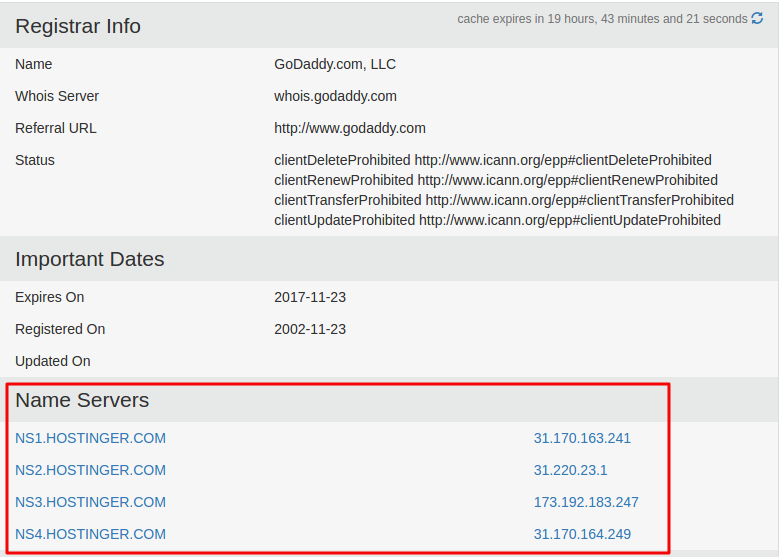This screenshot has width=783, height=557.
Task: Click IP address 173.192.183.247
Action: coord(586,502)
